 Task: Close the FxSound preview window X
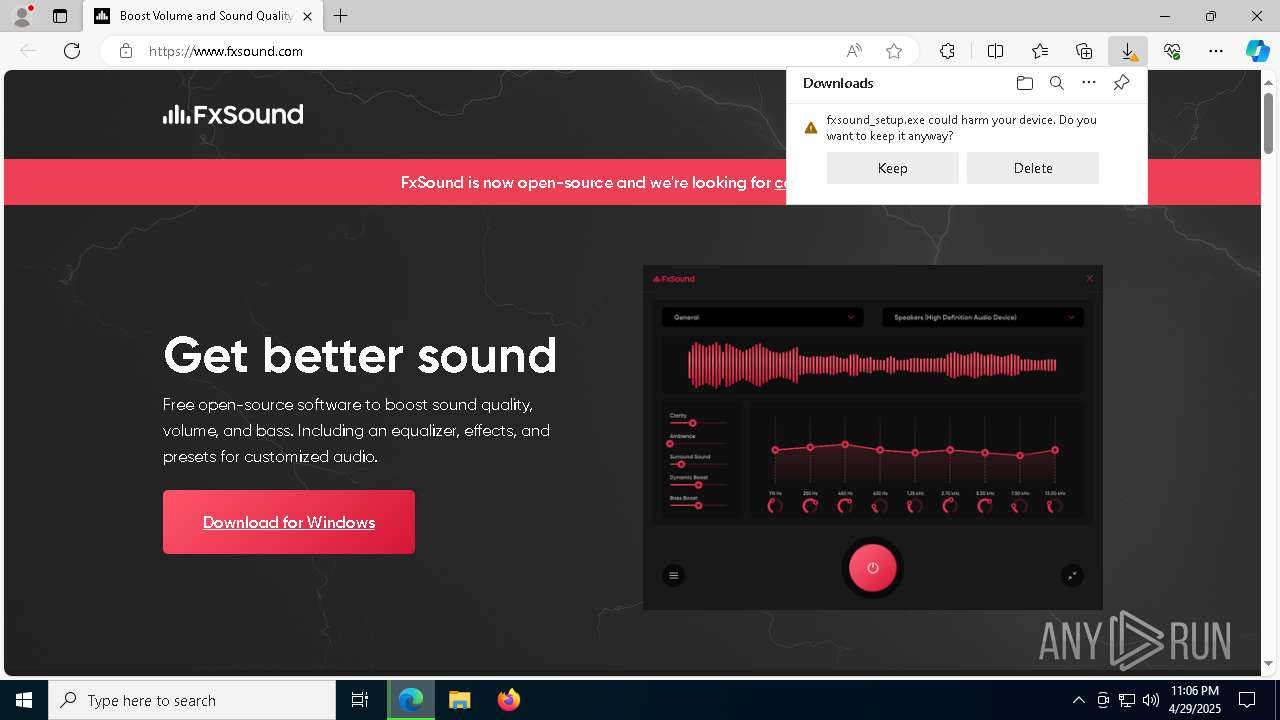click(1090, 279)
